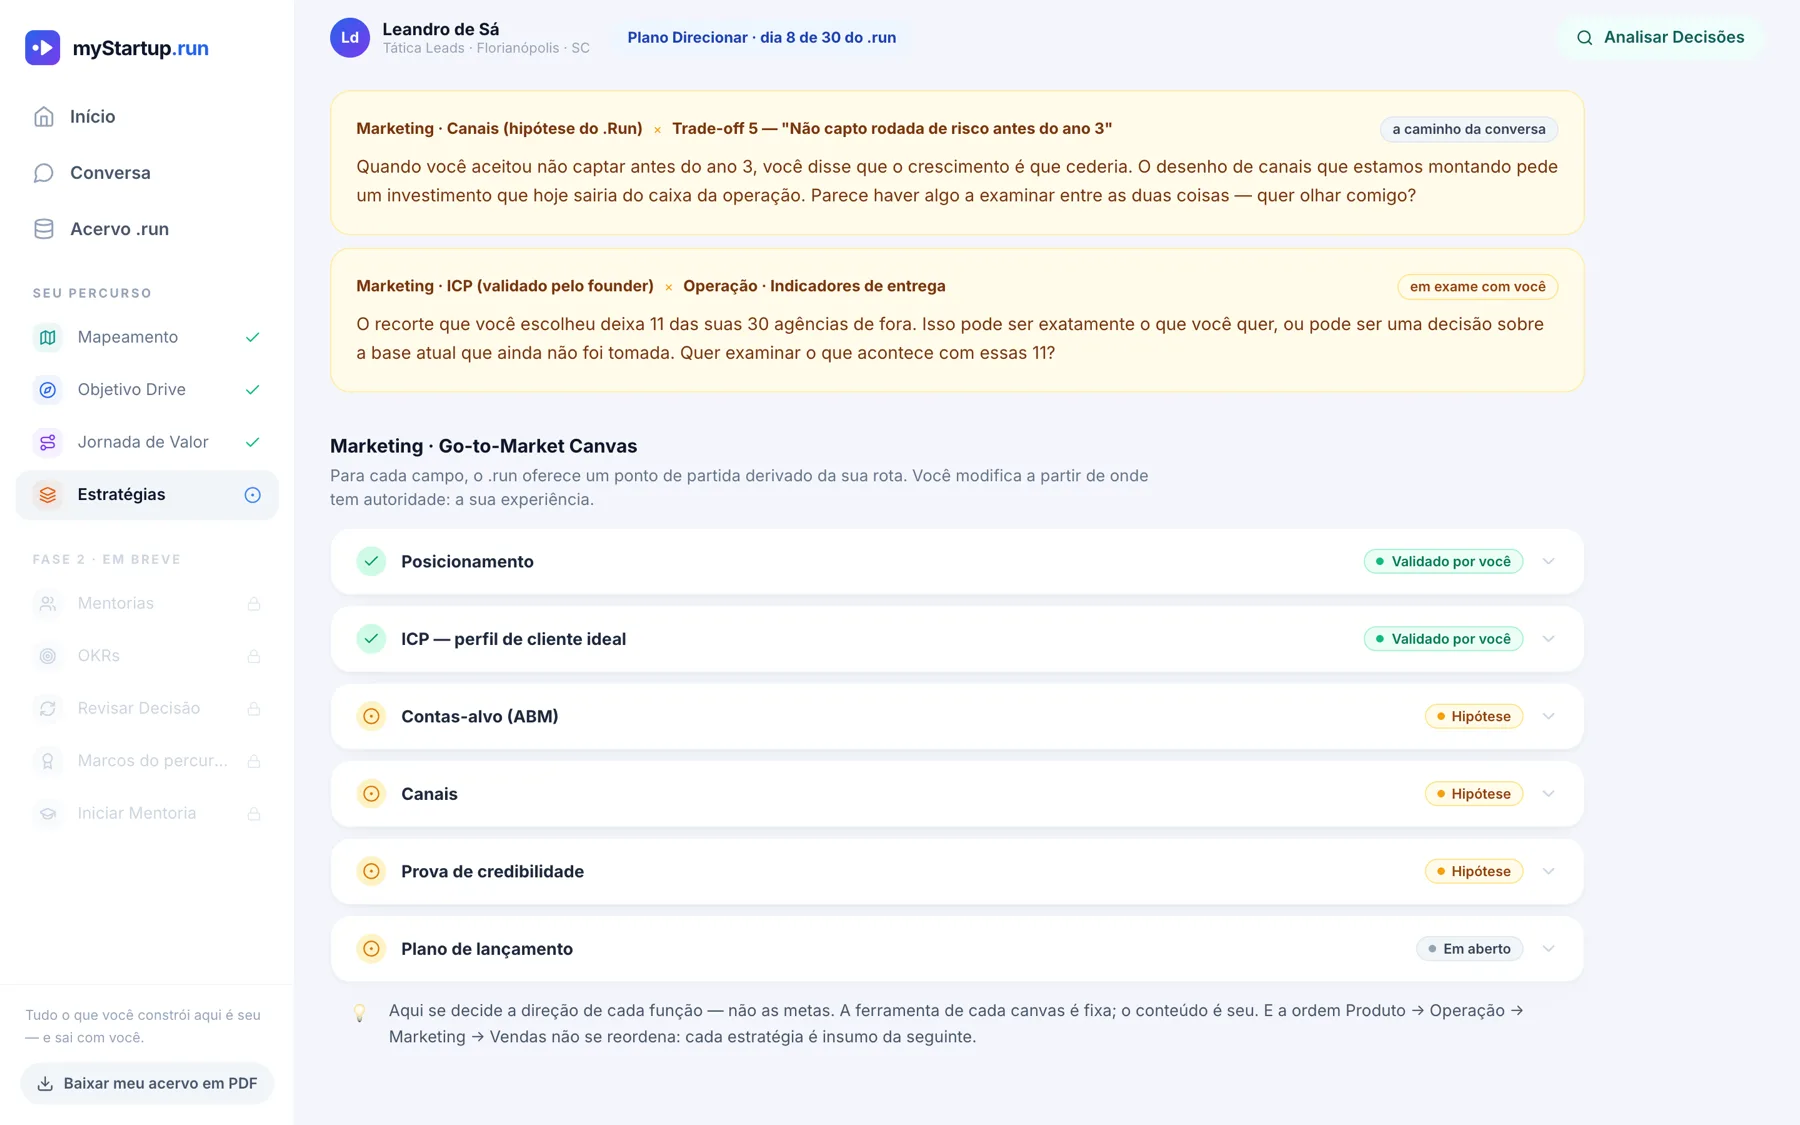The width and height of the screenshot is (1800, 1125).
Task: Click the Mapeamento map icon
Action: pos(47,337)
